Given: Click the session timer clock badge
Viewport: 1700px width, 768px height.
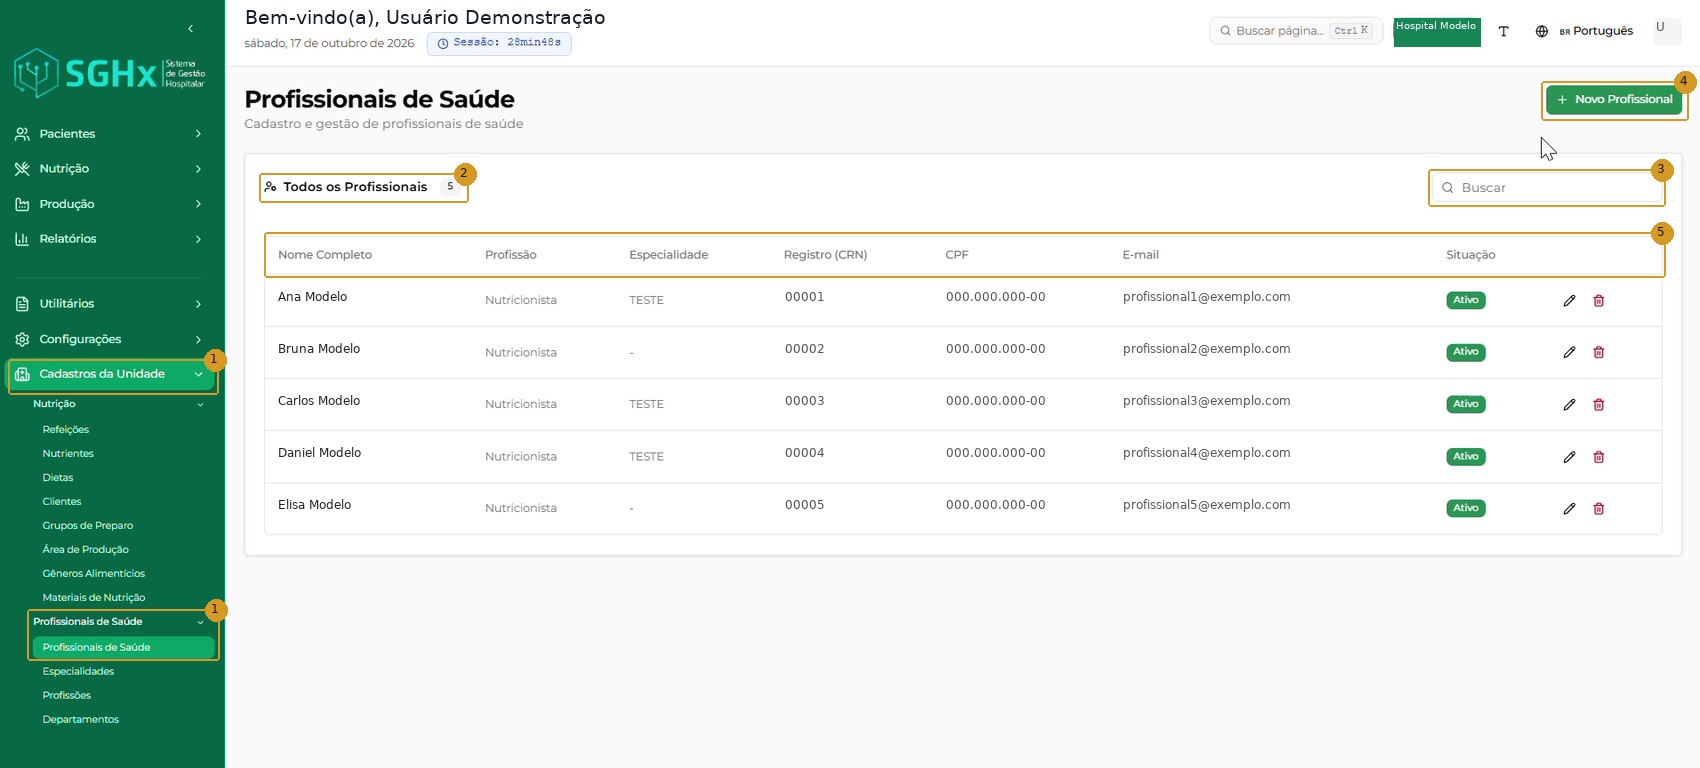Looking at the screenshot, I should click(499, 43).
